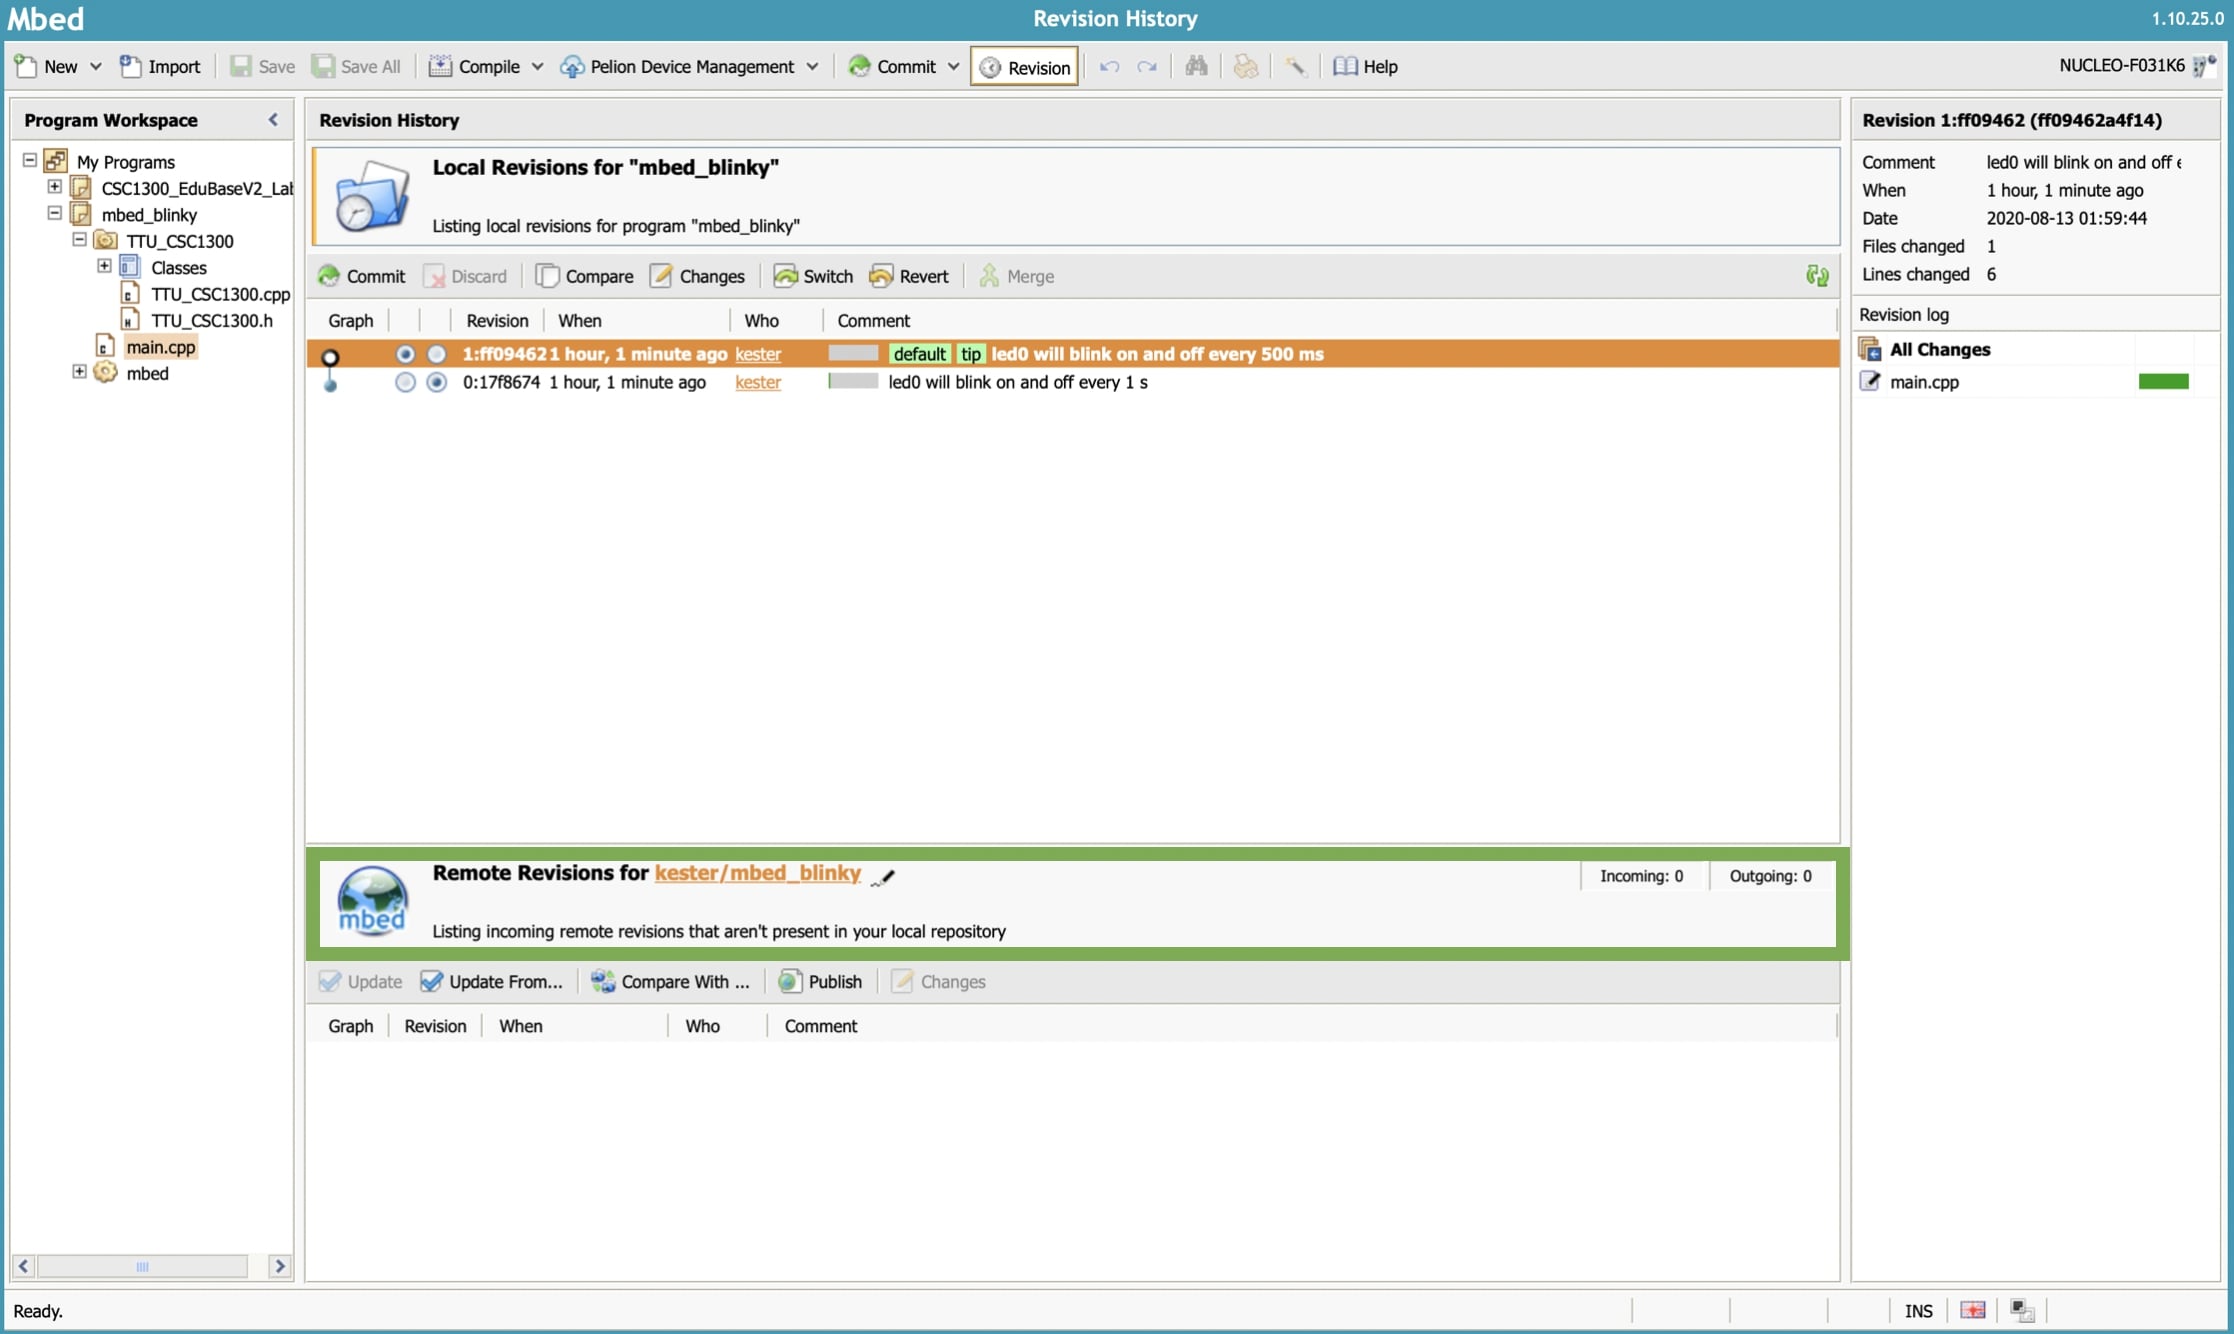Click the binoculars Find icon in toolbar
The height and width of the screenshot is (1334, 2234).
[x=1196, y=66]
